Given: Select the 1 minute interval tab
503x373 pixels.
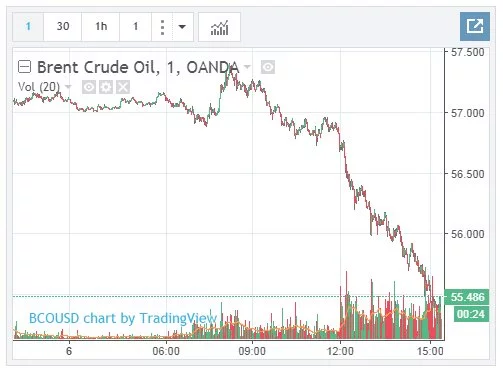Looking at the screenshot, I should 28,27.
